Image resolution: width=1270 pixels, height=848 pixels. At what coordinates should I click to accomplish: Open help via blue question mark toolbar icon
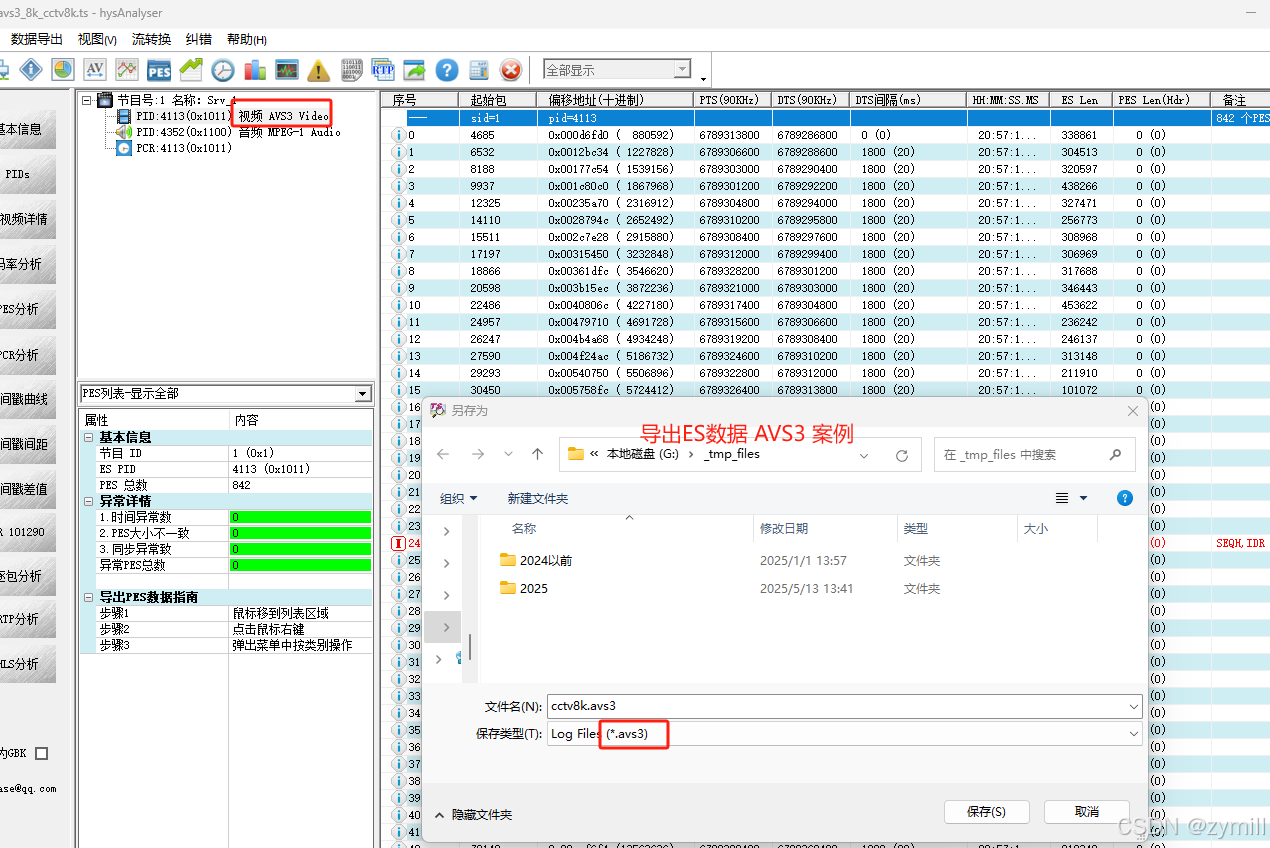(447, 70)
